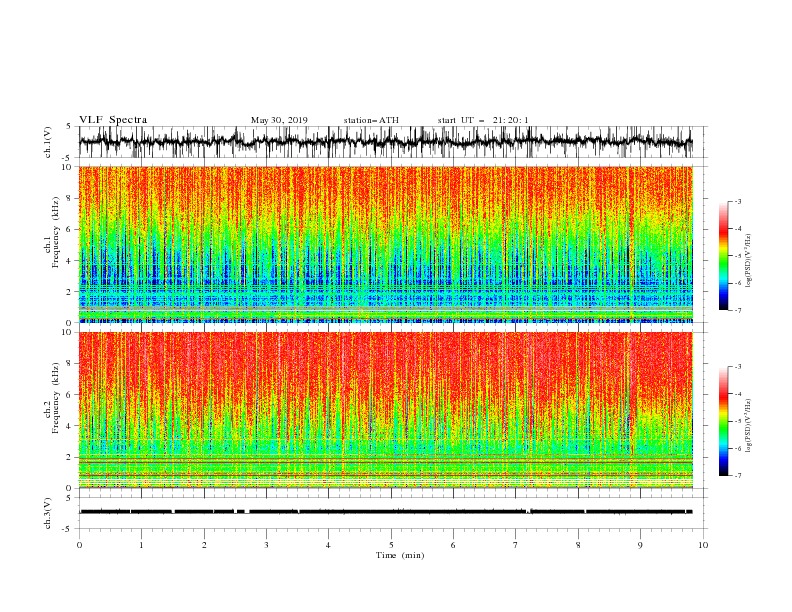The width and height of the screenshot is (792, 612).
Task: Click the 'VLF Spectra' title text
Action: (113, 120)
